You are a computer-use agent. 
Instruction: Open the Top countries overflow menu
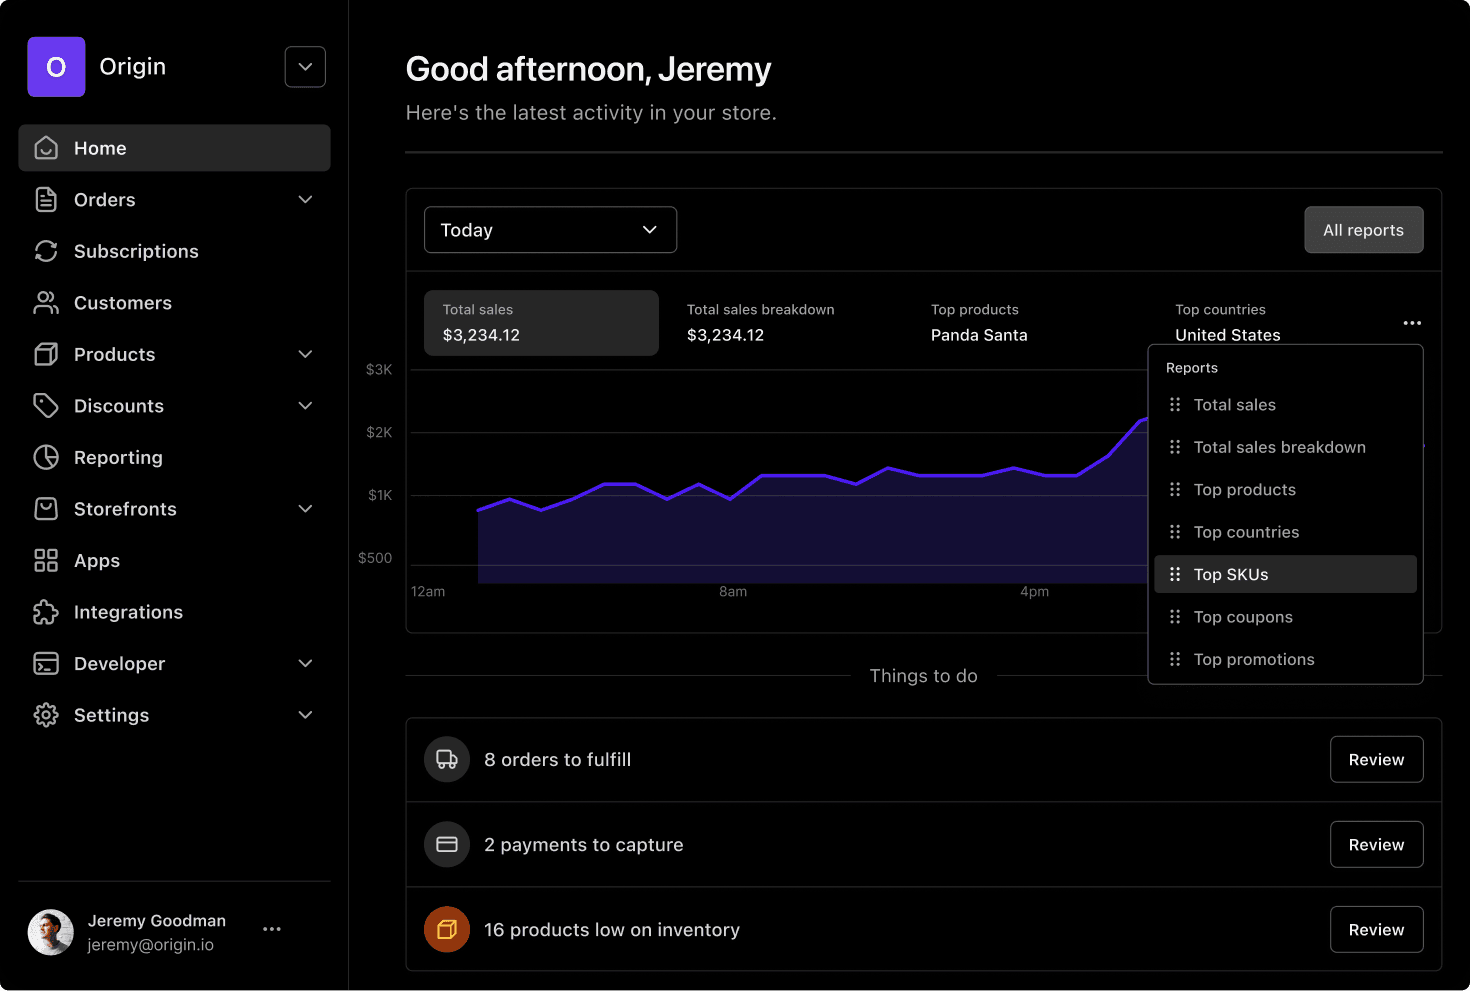pos(1412,322)
